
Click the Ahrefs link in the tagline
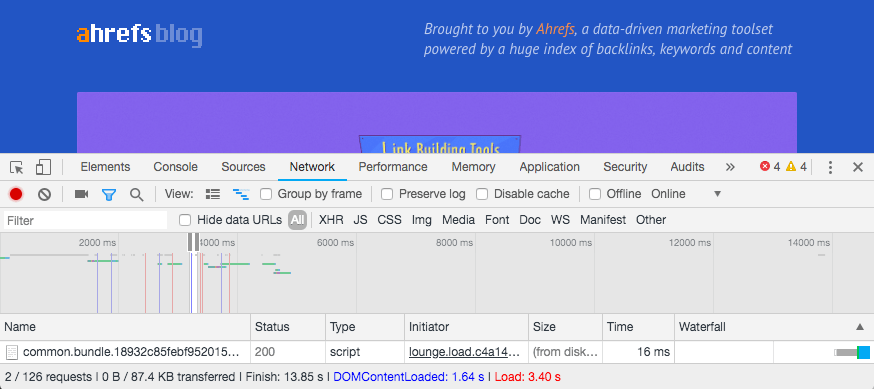coord(555,29)
